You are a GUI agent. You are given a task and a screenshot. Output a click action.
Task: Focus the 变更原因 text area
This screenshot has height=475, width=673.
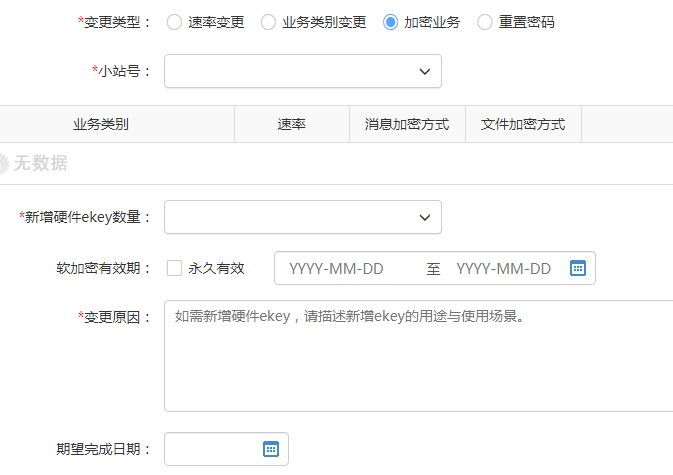[x=418, y=356]
